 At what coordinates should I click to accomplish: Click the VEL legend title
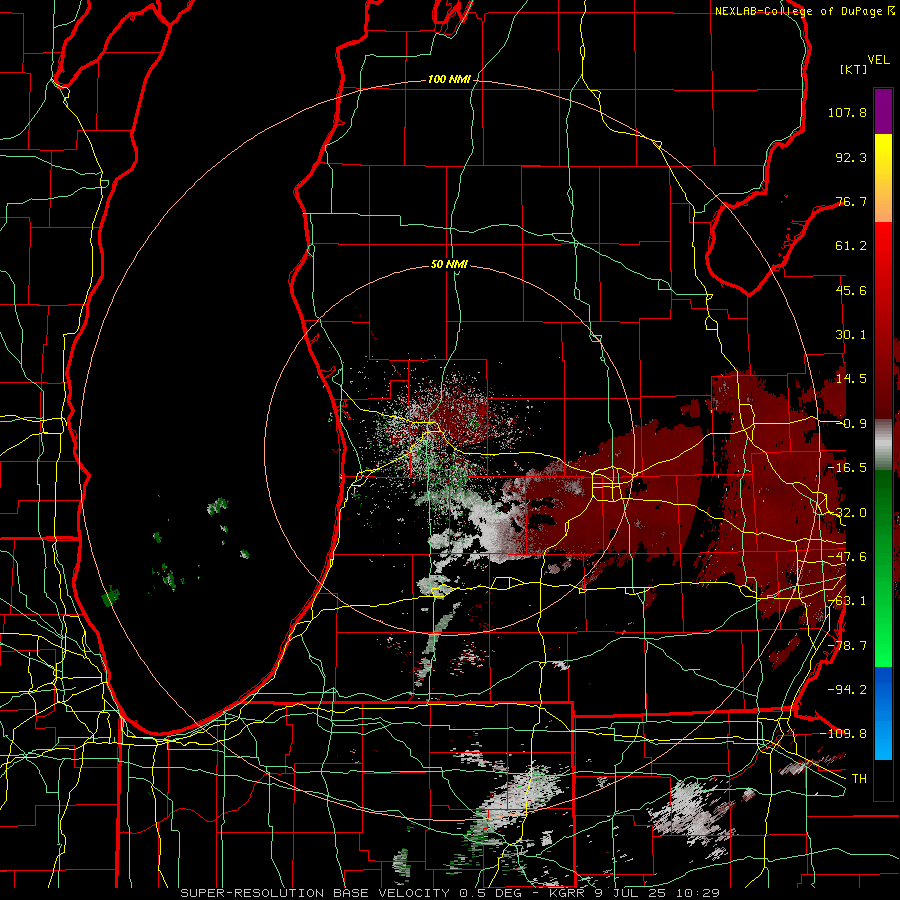coord(879,60)
